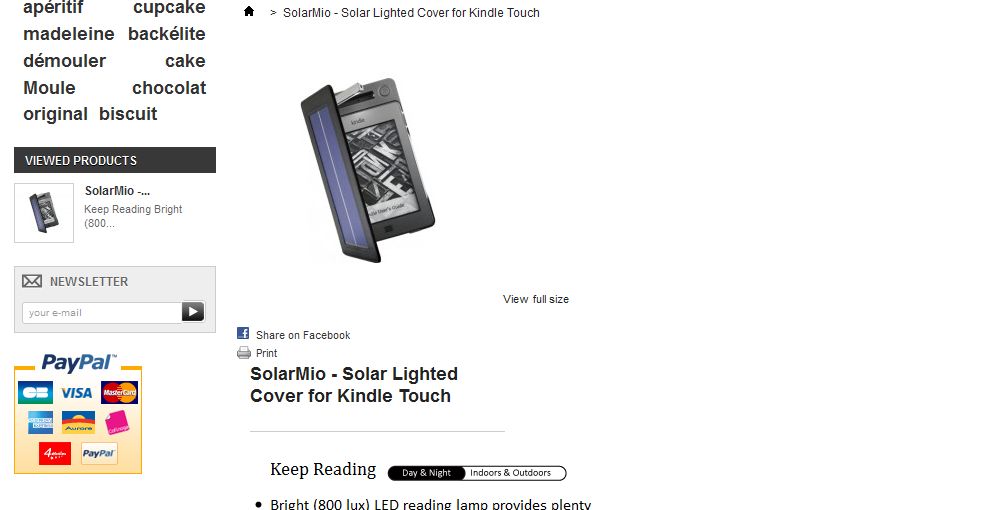Click the madeleine tag
Image resolution: width=1007 pixels, height=510 pixels.
point(69,33)
